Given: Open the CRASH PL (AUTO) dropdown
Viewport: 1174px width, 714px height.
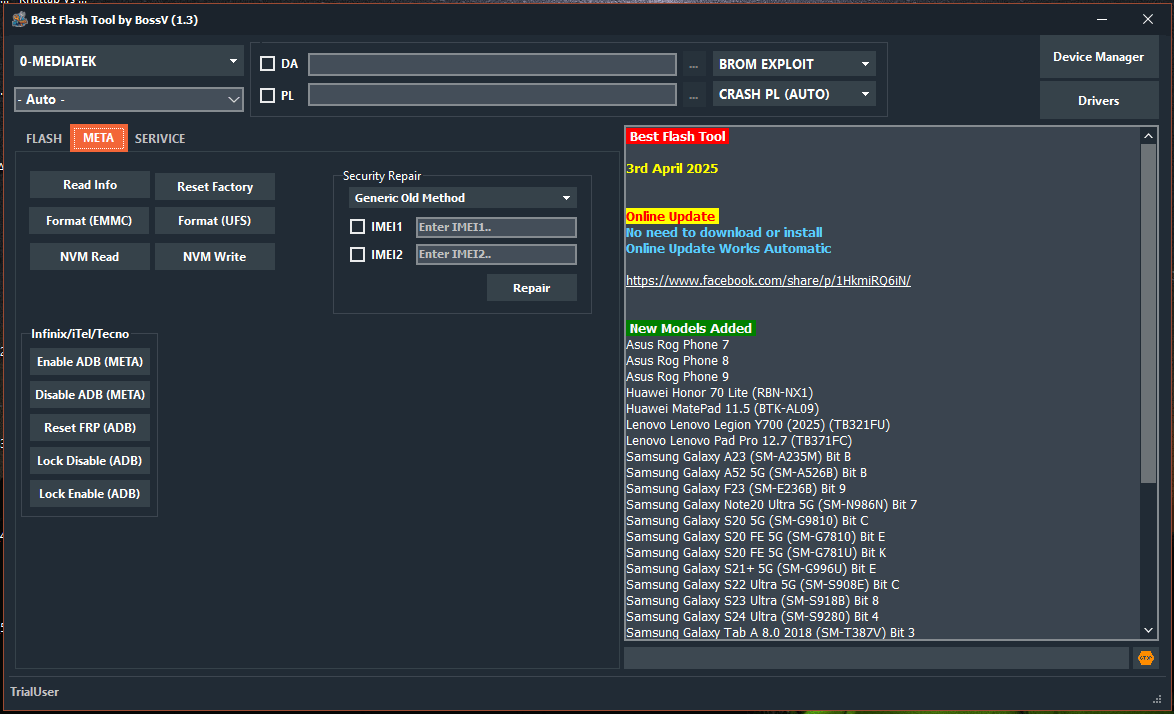Looking at the screenshot, I should point(794,94).
